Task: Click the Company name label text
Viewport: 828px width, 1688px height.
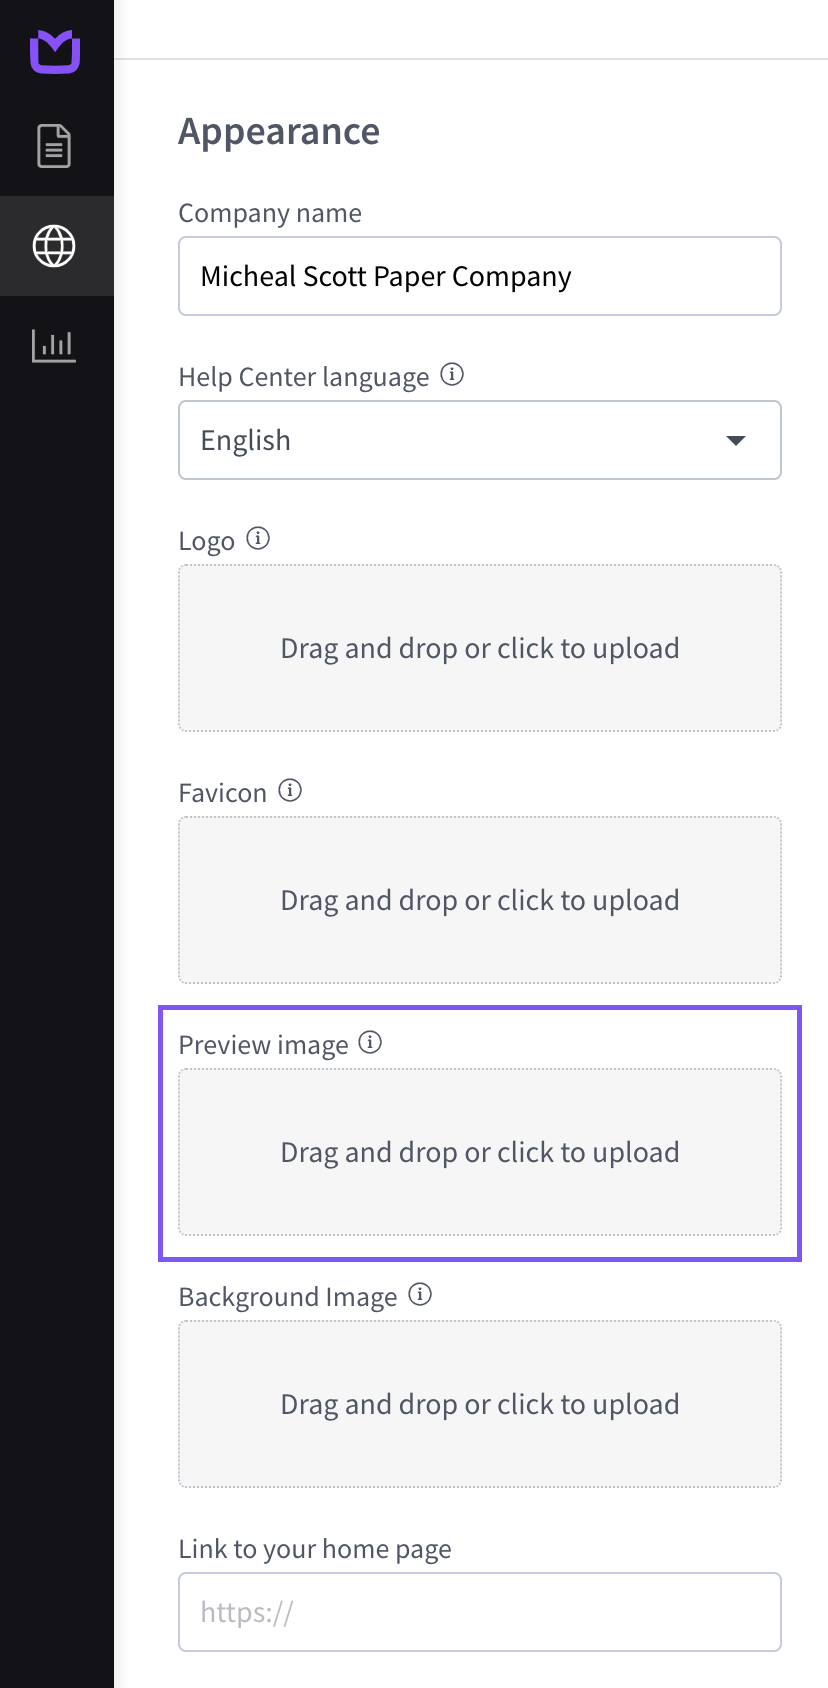Action: 270,213
